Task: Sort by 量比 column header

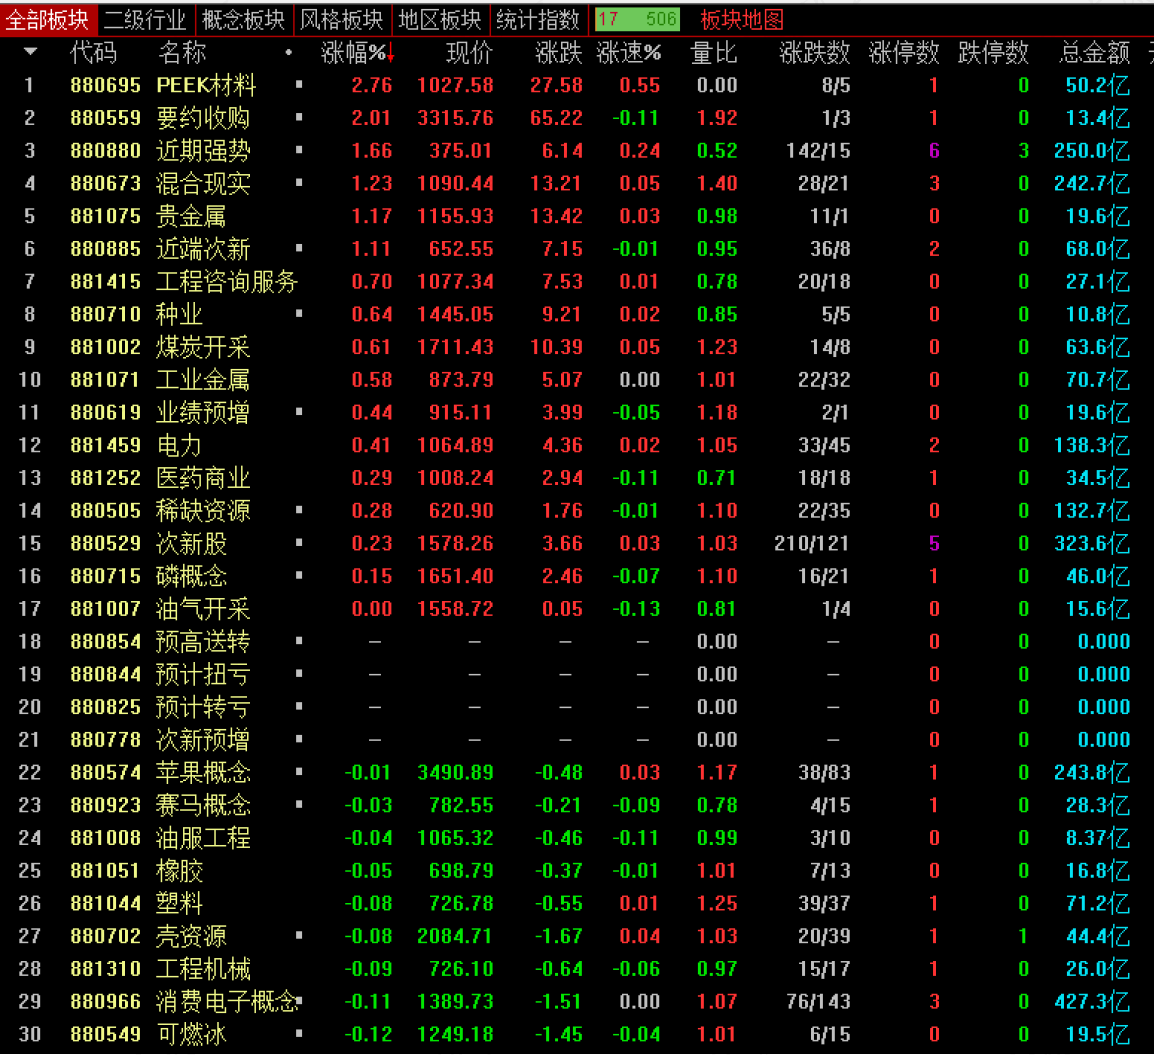Action: (714, 53)
